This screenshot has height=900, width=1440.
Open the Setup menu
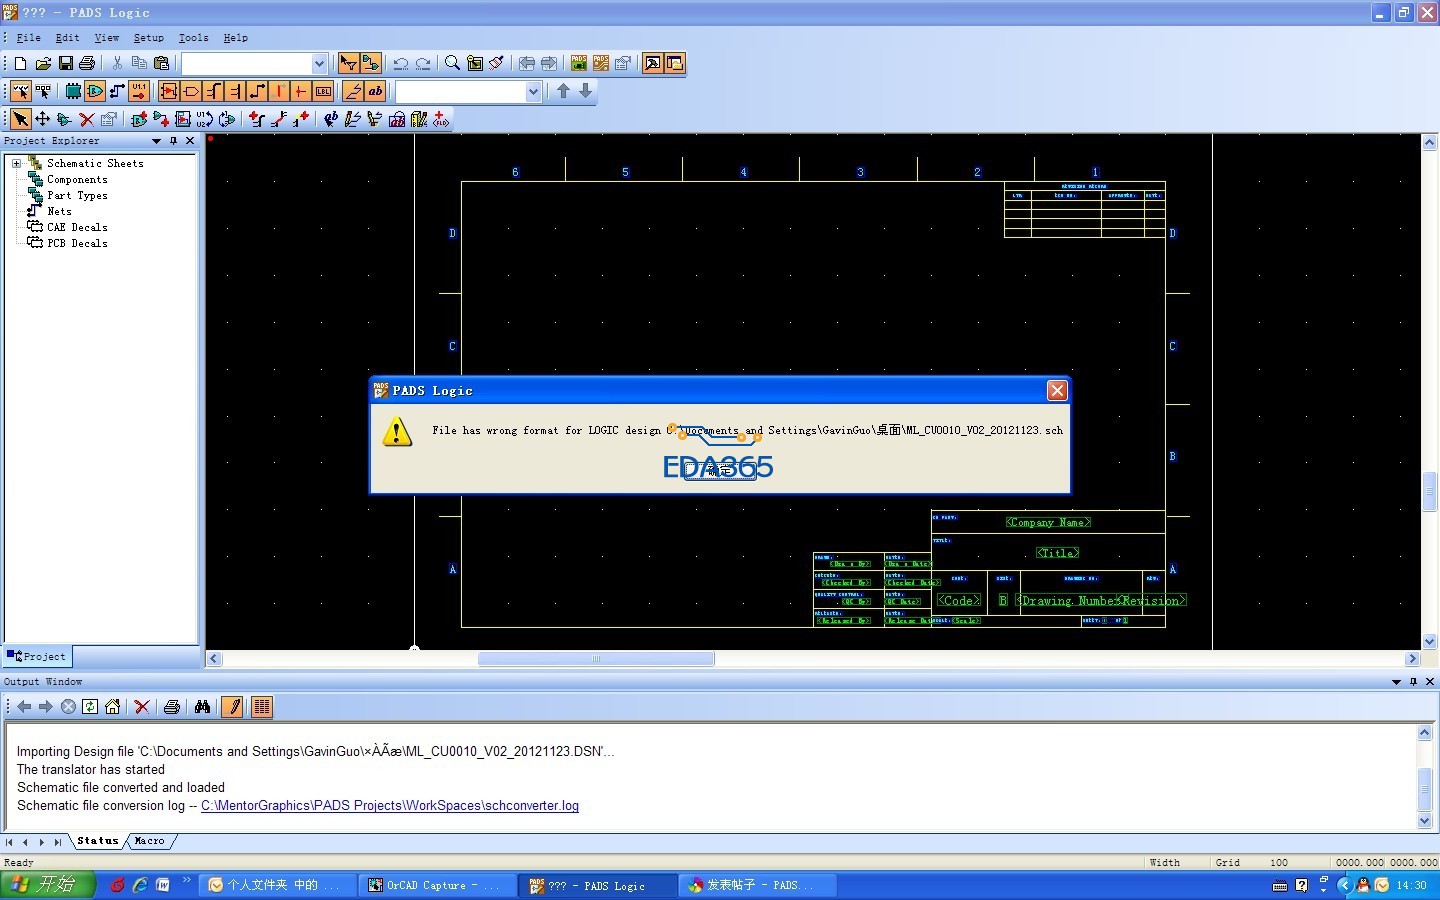coord(148,38)
